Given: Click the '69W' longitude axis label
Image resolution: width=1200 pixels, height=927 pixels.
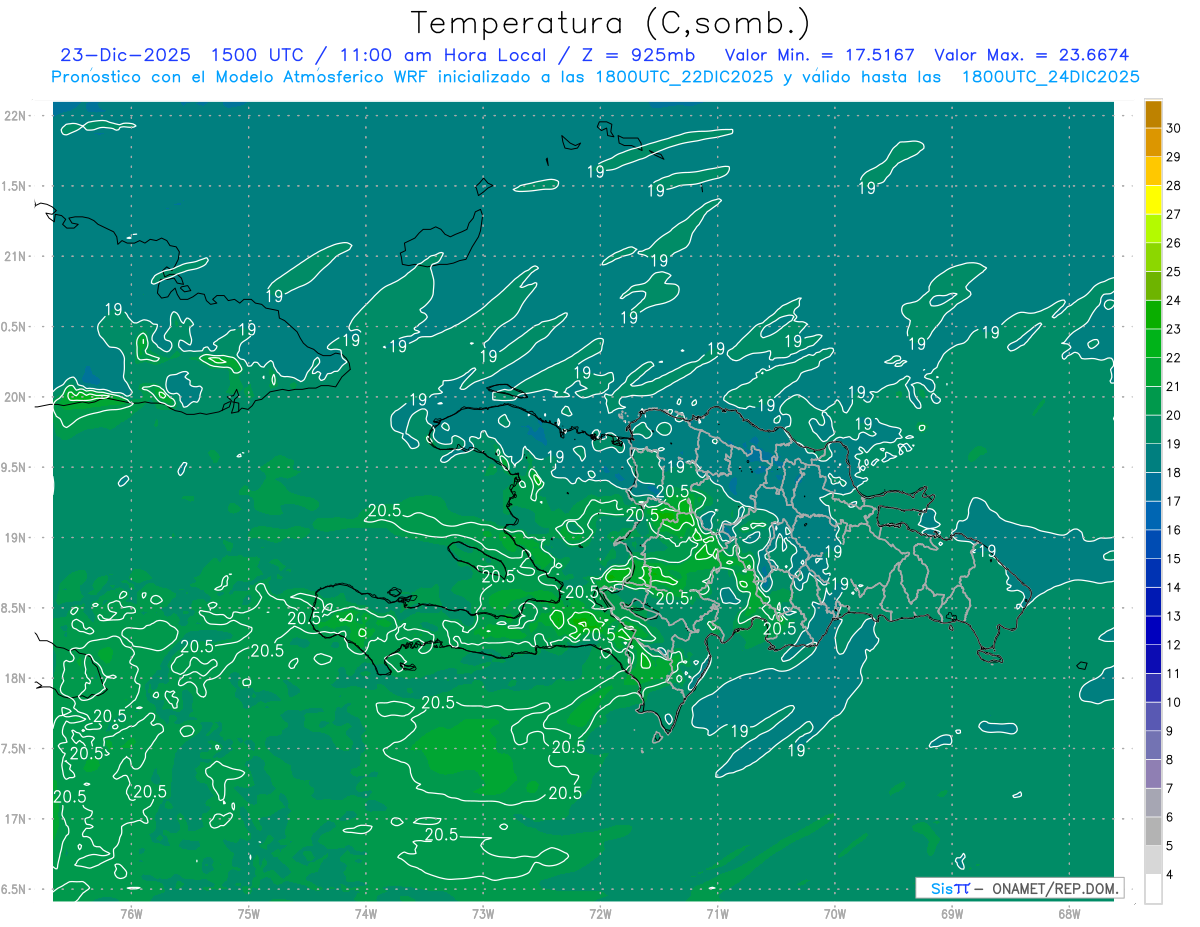Looking at the screenshot, I should [x=951, y=913].
